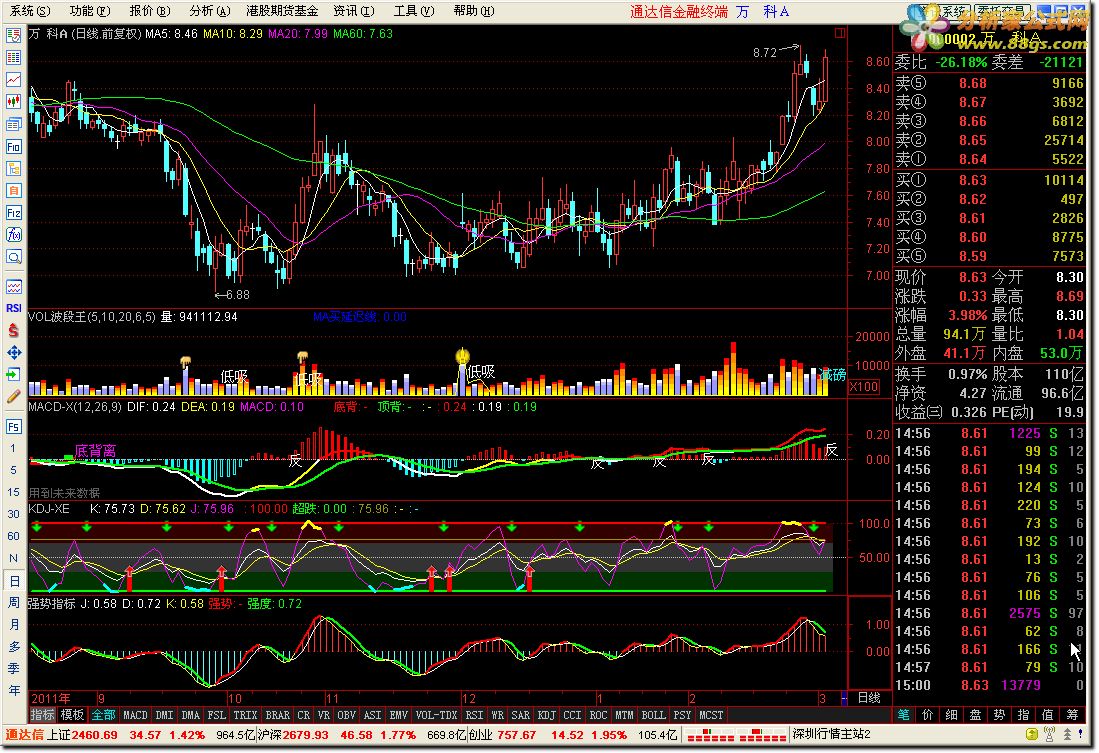
Task: Switch to 5-minute period
Action: coord(13,470)
